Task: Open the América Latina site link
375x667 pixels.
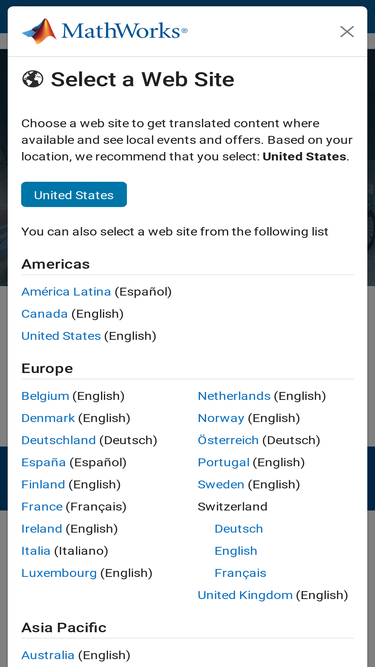Action: 66,292
